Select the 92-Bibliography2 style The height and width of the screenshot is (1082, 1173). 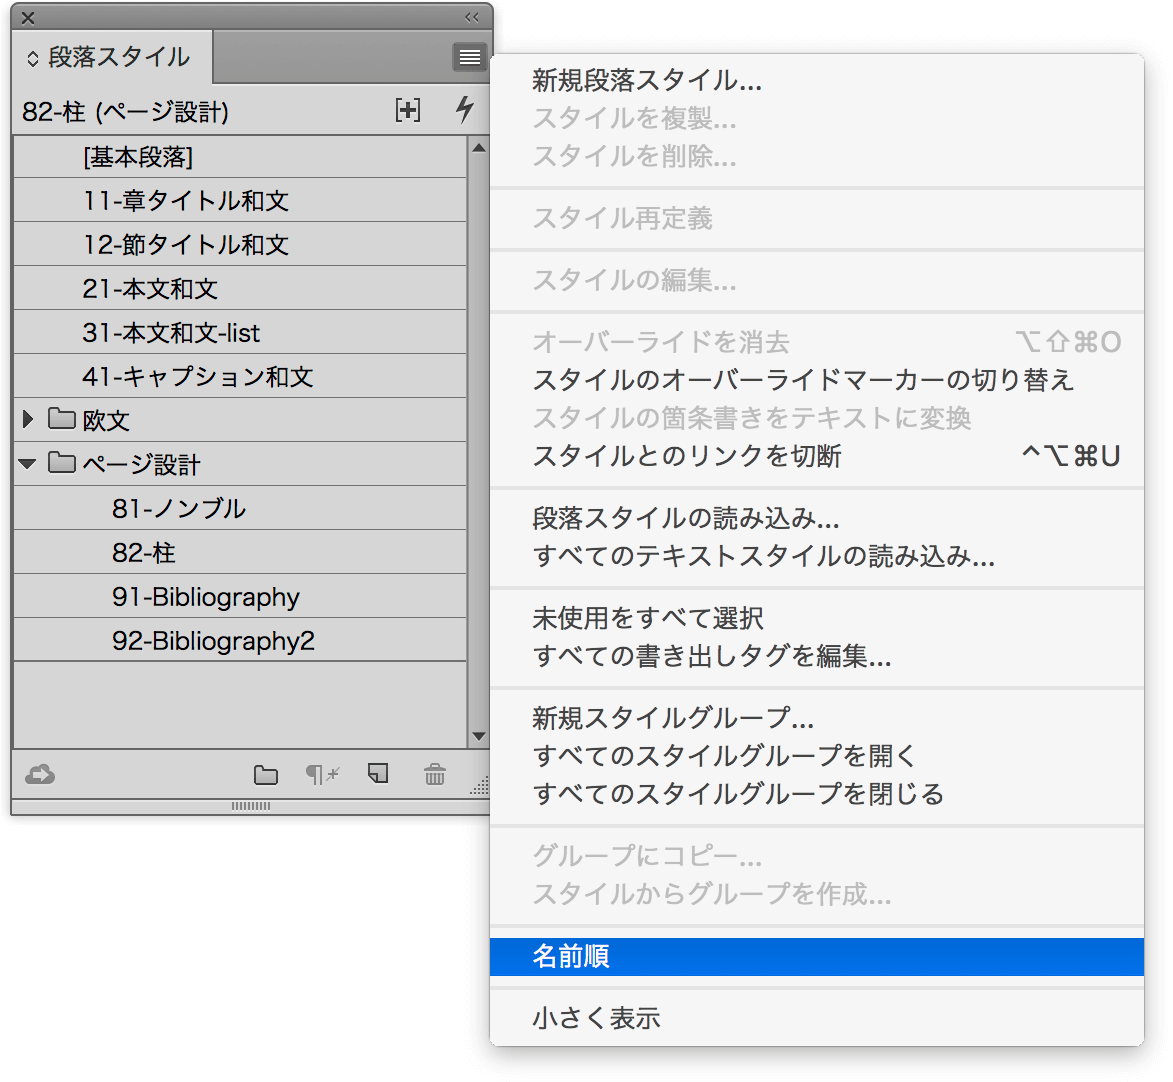coord(240,641)
